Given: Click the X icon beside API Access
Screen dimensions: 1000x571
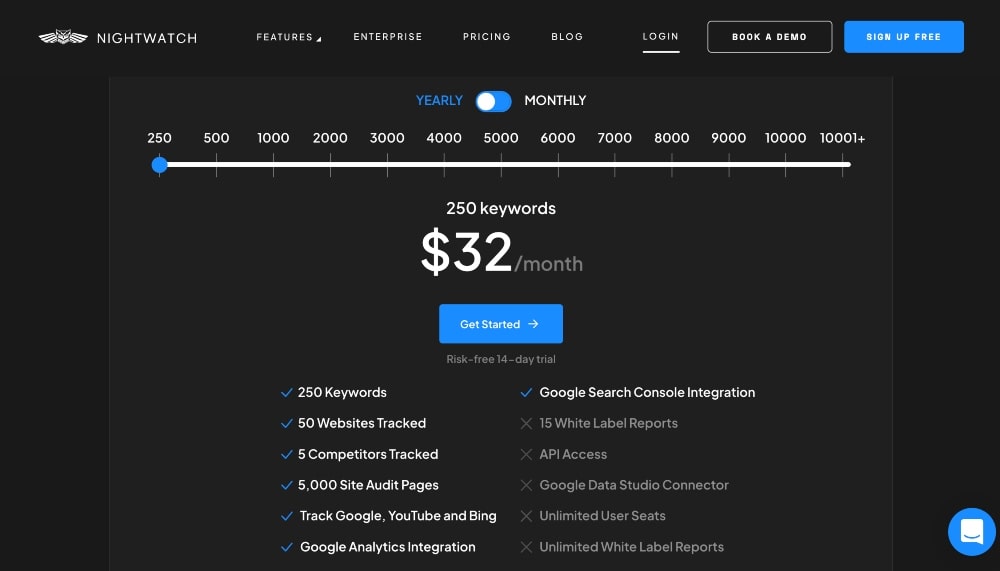Looking at the screenshot, I should tap(526, 455).
